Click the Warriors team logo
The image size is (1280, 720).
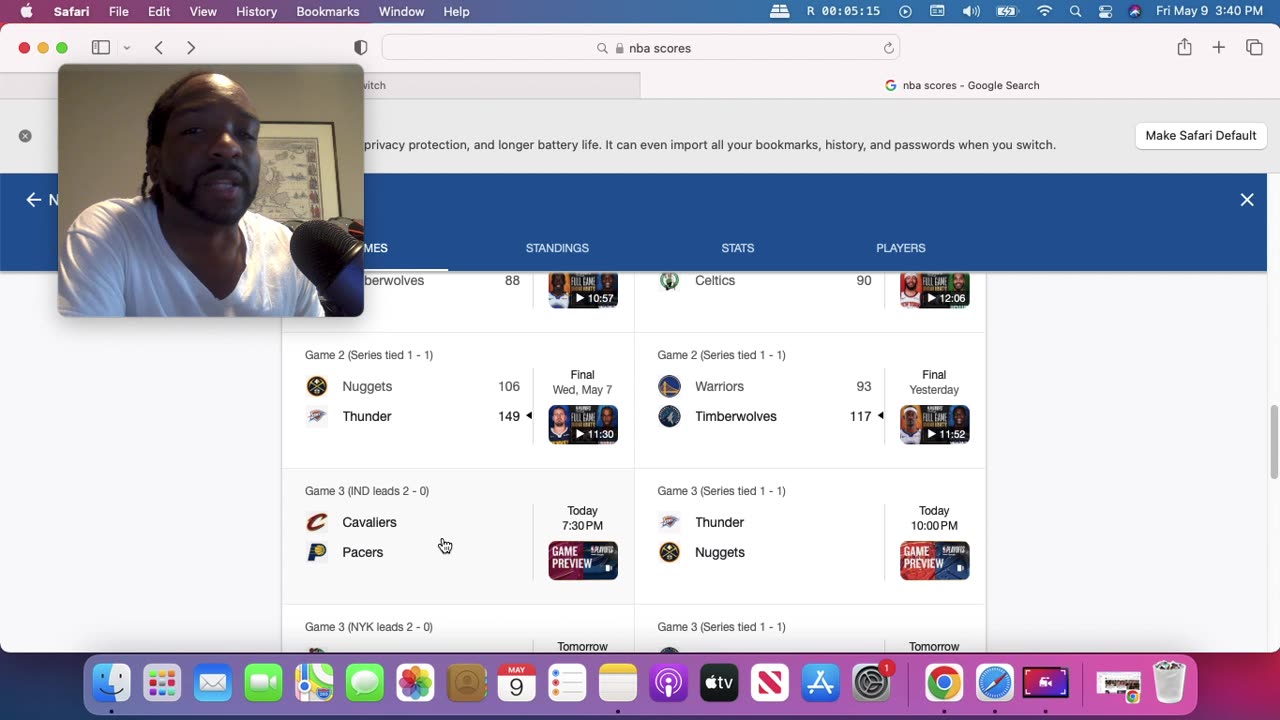pyautogui.click(x=670, y=386)
